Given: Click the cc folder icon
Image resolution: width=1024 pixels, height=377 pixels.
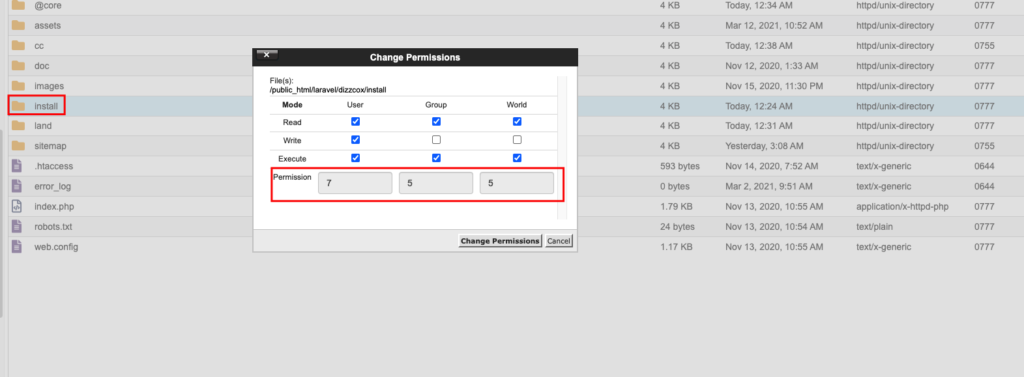Looking at the screenshot, I should [x=18, y=46].
